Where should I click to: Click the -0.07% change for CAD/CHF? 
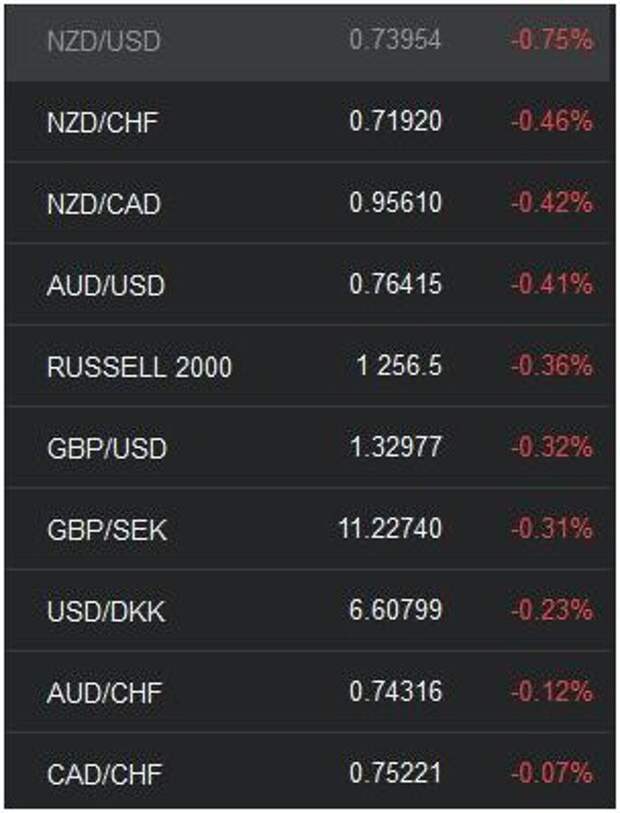click(x=552, y=773)
